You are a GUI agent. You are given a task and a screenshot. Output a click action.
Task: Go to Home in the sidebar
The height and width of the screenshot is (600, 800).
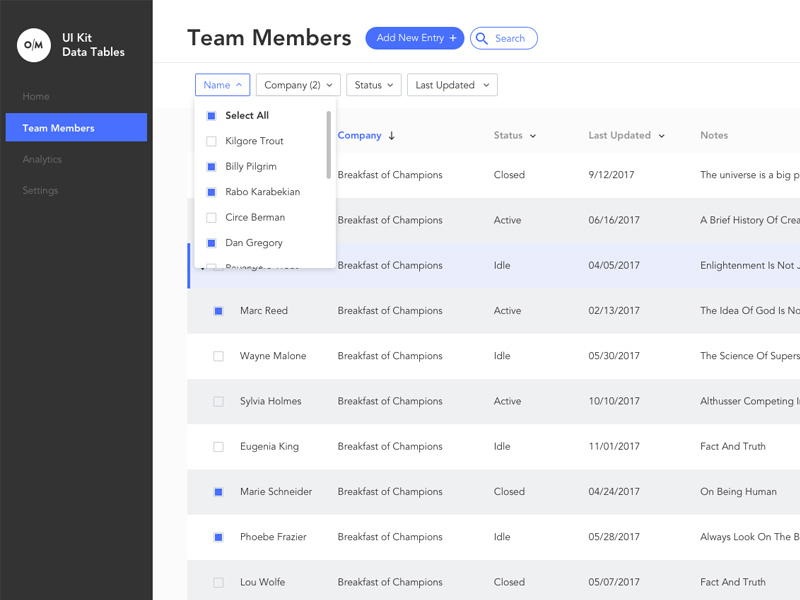coord(36,96)
